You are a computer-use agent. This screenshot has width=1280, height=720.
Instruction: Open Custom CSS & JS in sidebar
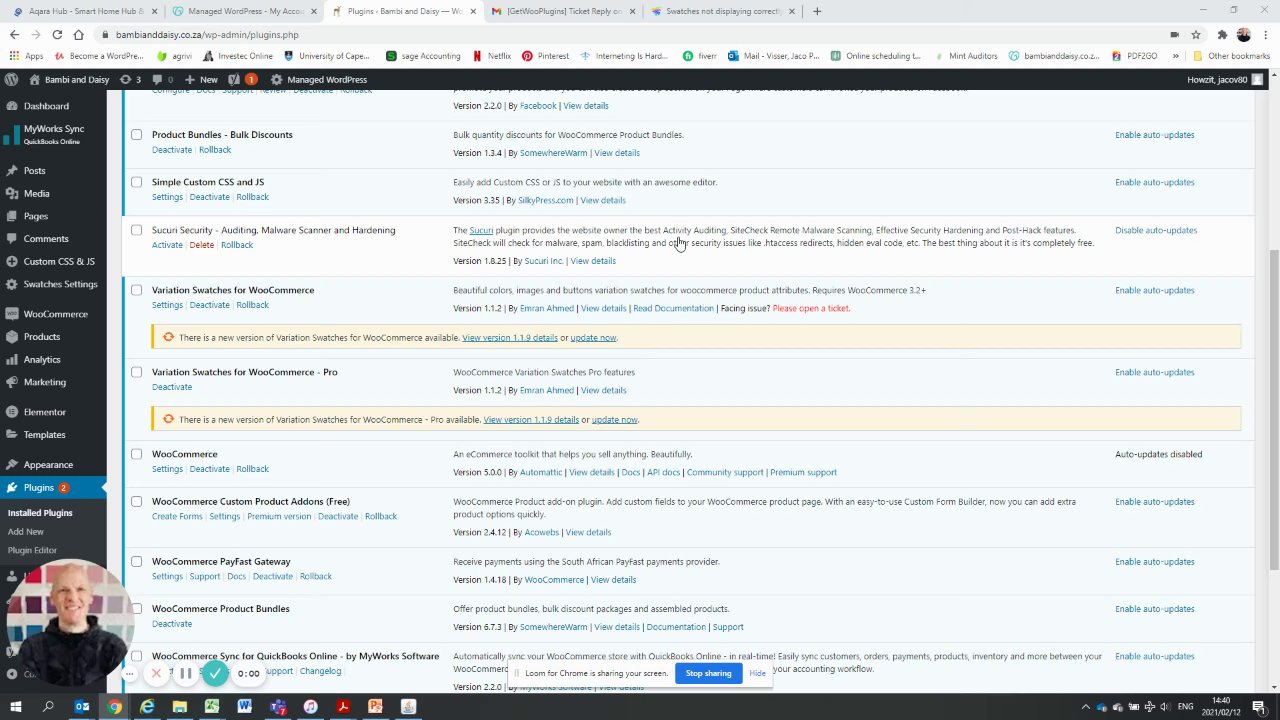tap(59, 262)
